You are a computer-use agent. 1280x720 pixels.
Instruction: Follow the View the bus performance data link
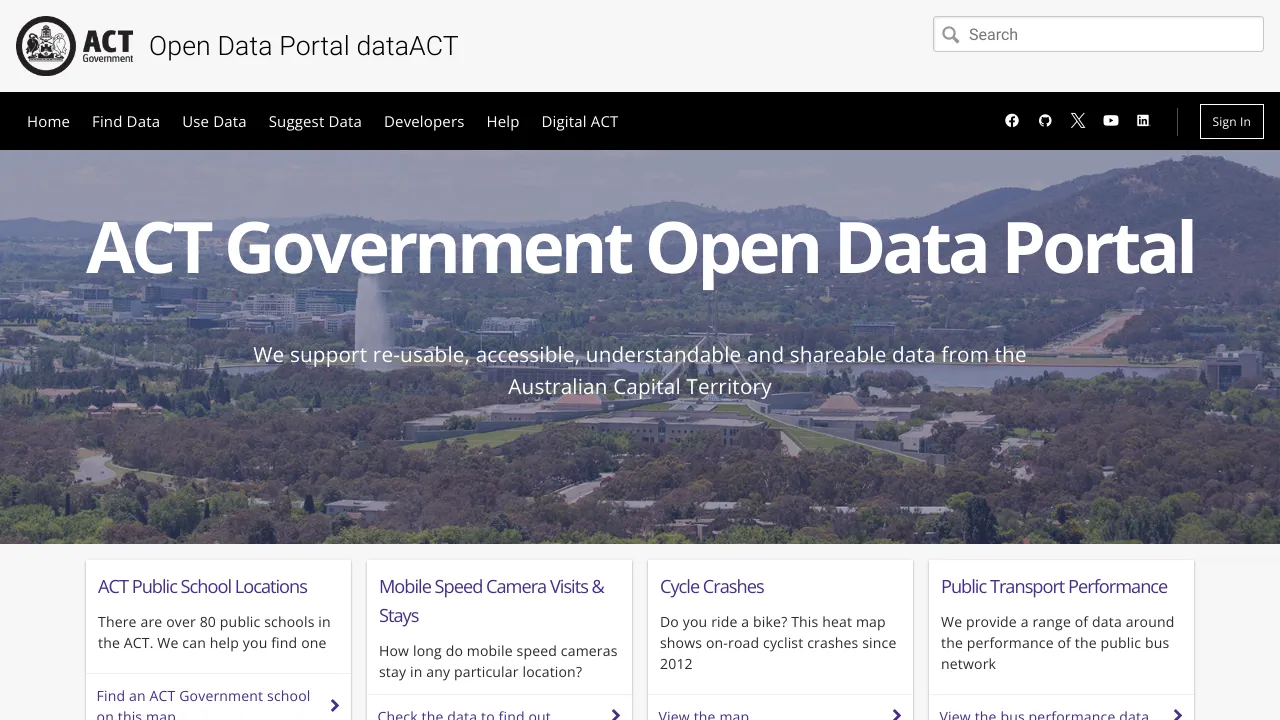(1044, 715)
